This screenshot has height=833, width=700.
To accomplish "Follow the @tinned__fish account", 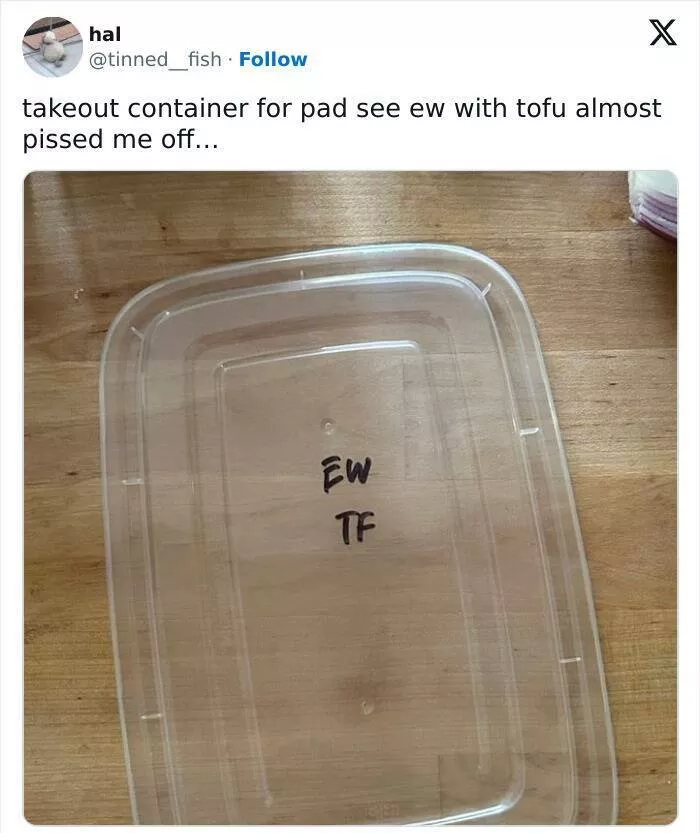I will pyautogui.click(x=273, y=60).
